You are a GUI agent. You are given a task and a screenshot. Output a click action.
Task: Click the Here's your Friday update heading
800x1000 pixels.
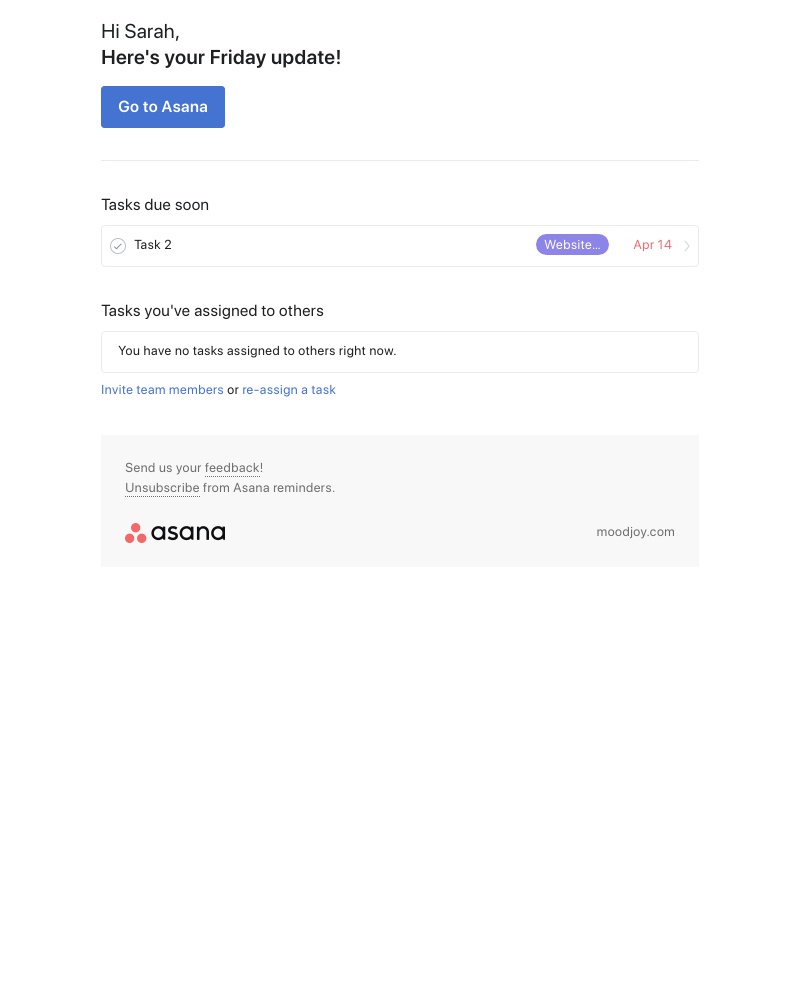click(x=221, y=57)
